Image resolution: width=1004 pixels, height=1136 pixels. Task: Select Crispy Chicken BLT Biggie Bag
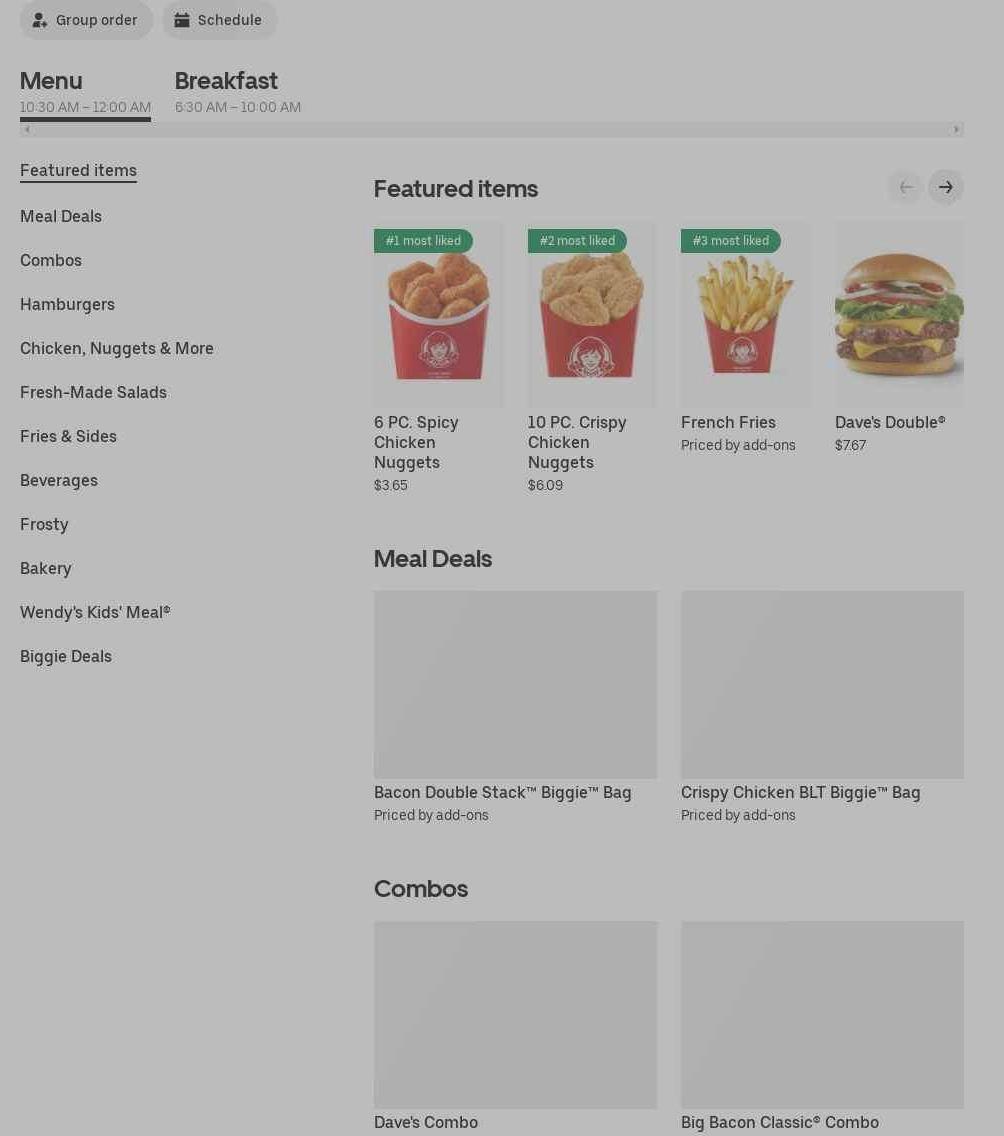pos(822,708)
